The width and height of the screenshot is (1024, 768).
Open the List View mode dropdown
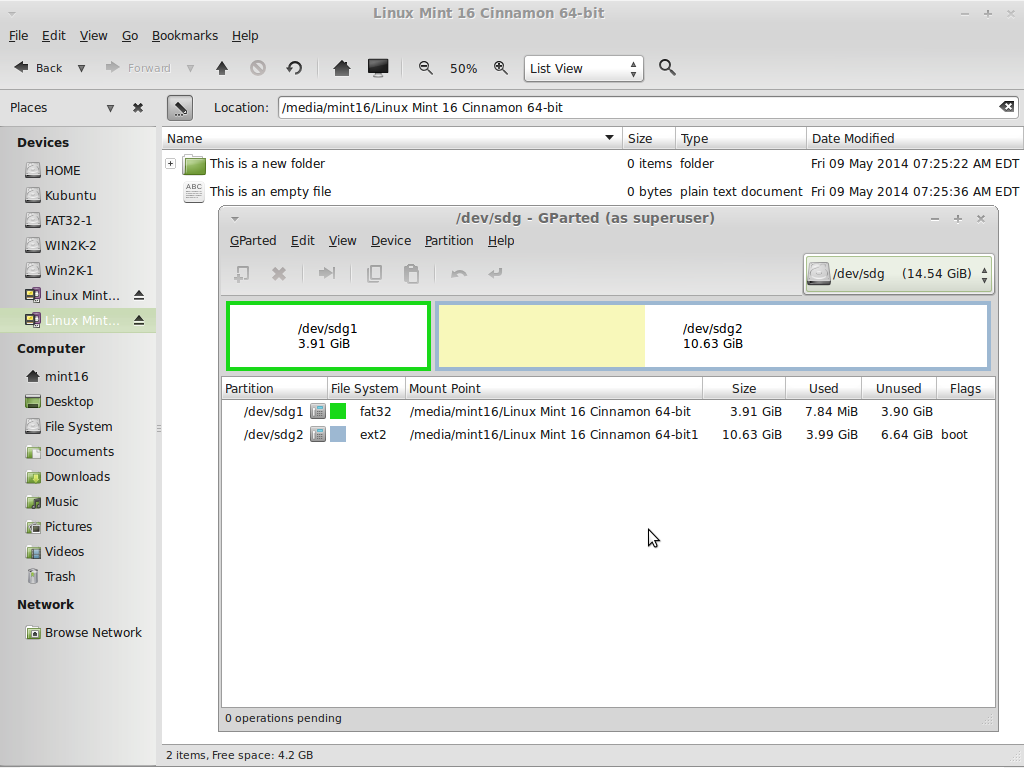584,68
